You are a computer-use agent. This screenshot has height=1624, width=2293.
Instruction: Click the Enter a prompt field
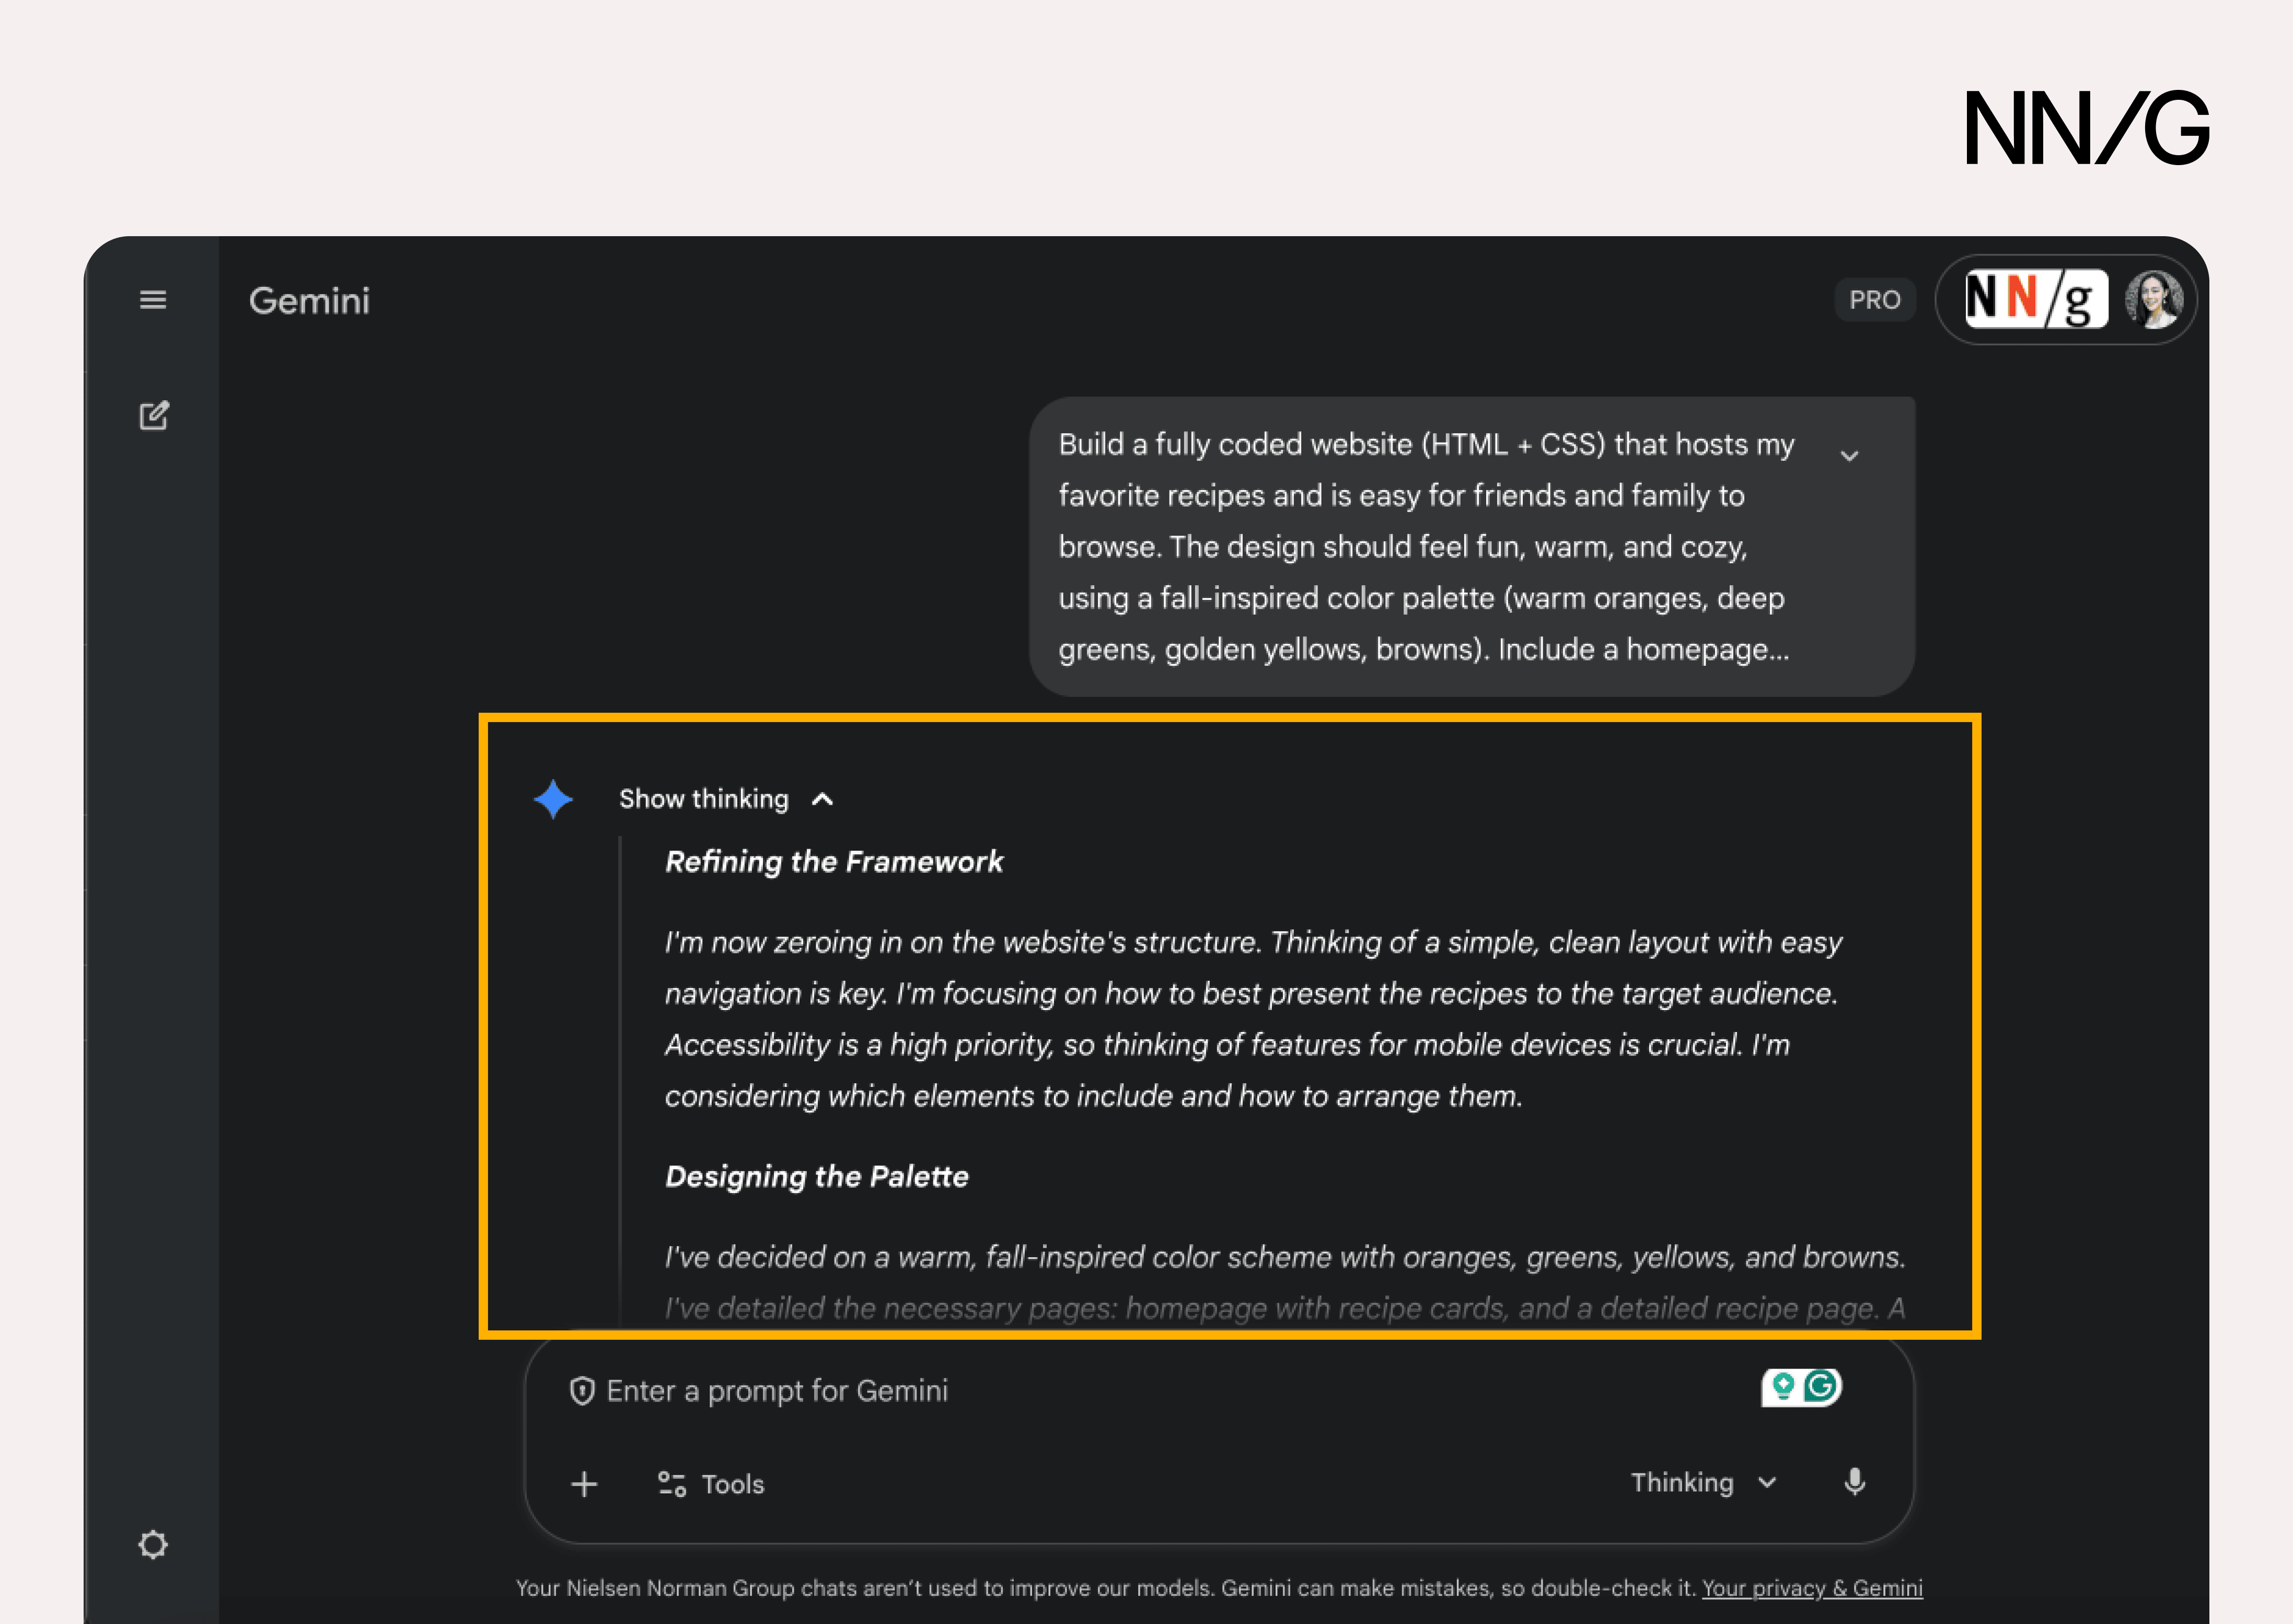(x=1000, y=1390)
